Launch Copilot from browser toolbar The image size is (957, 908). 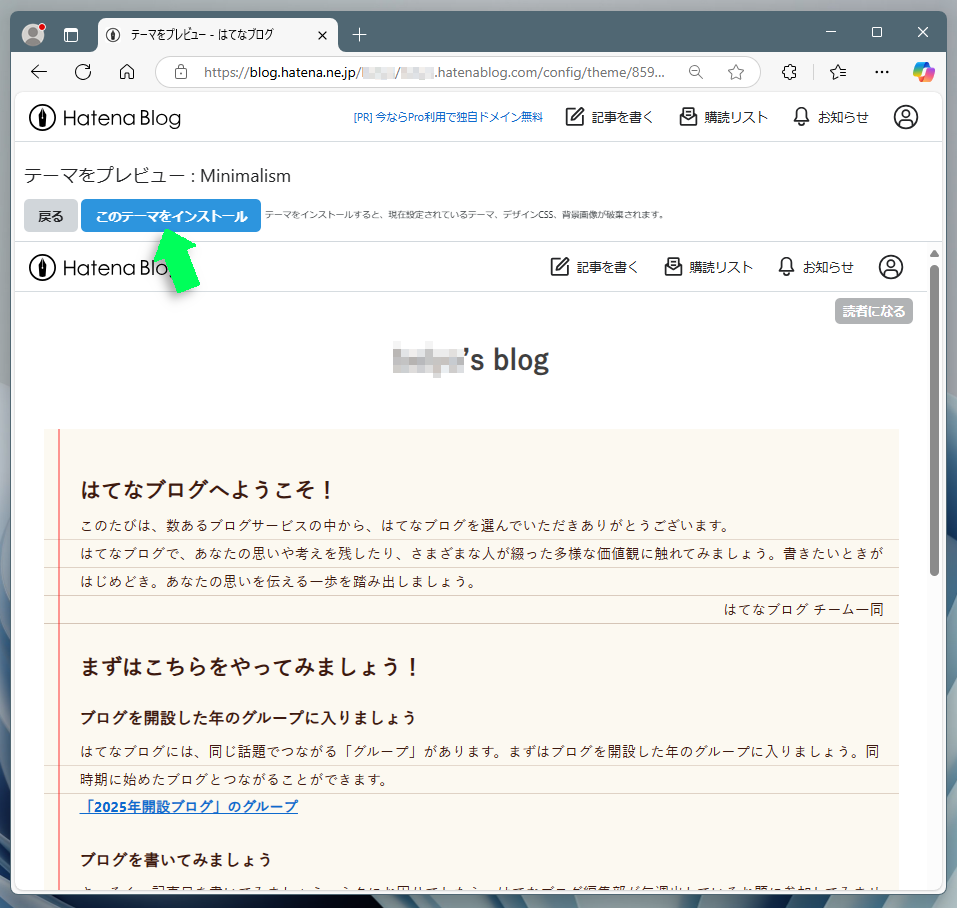click(923, 72)
